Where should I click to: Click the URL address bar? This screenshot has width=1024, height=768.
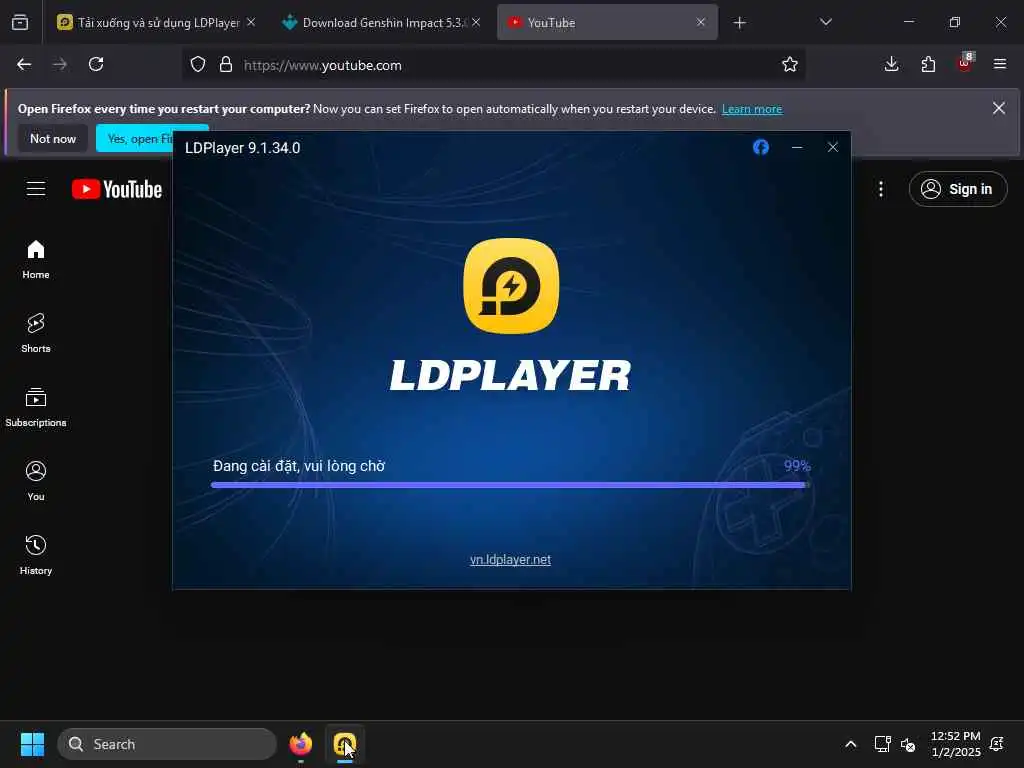[493, 65]
